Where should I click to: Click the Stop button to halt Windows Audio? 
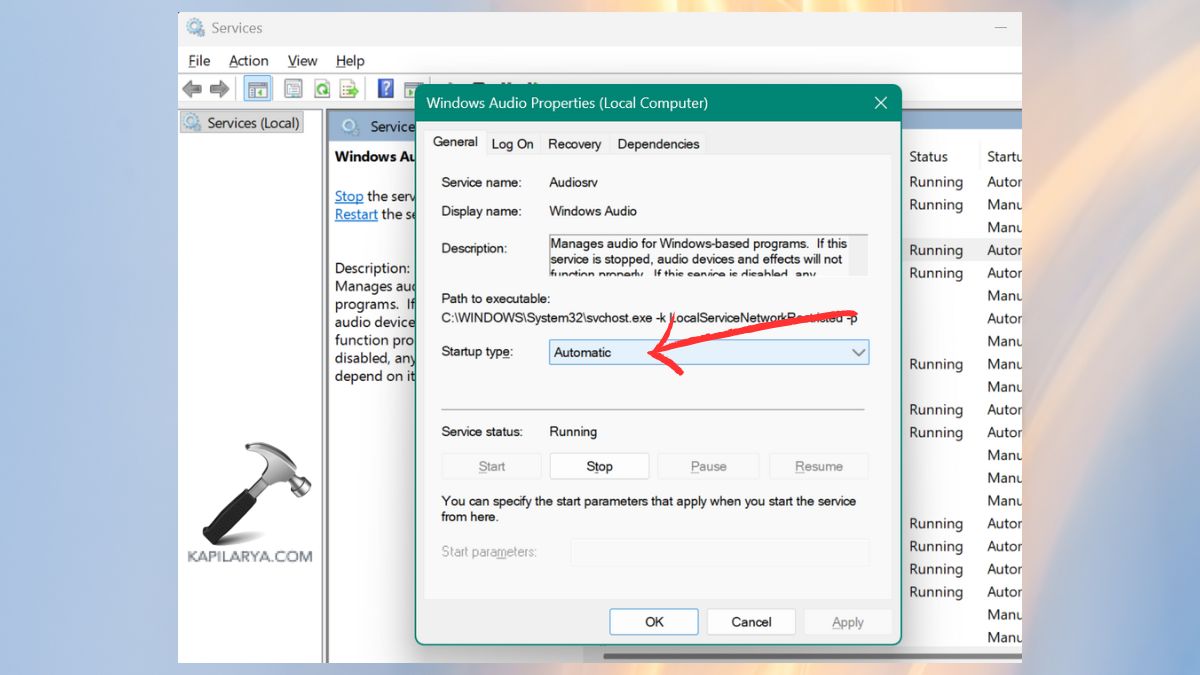599,465
